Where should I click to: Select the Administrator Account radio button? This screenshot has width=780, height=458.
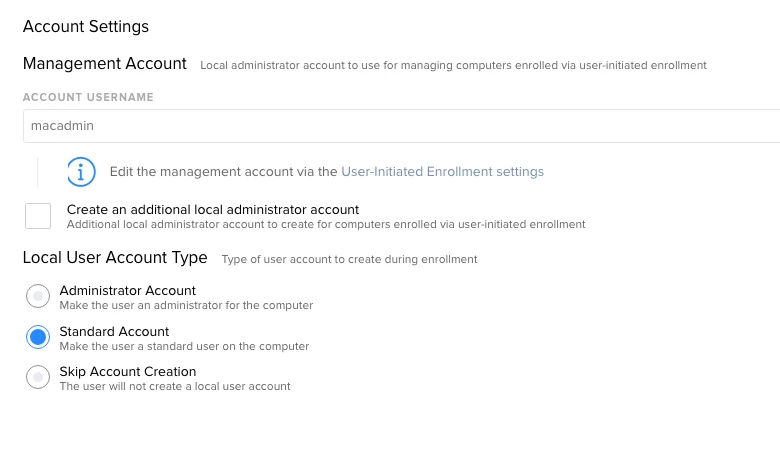(x=38, y=296)
